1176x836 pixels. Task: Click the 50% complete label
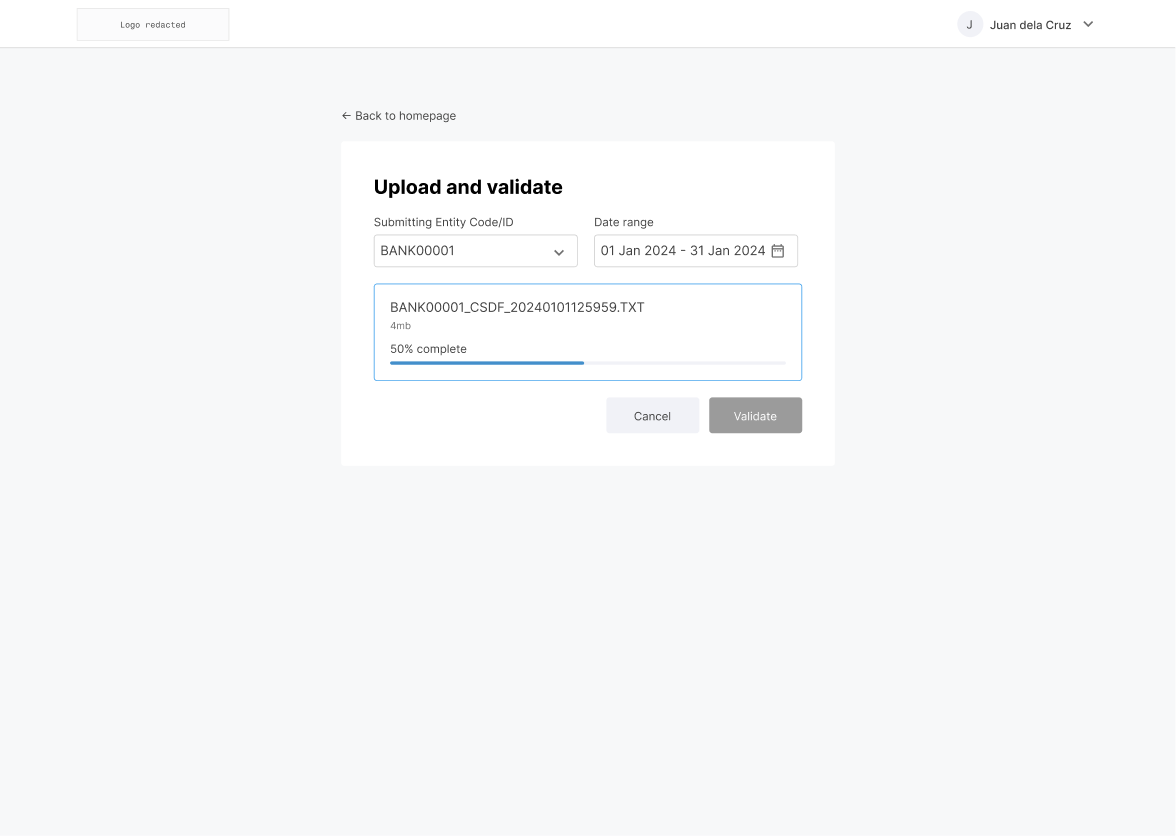pos(428,348)
